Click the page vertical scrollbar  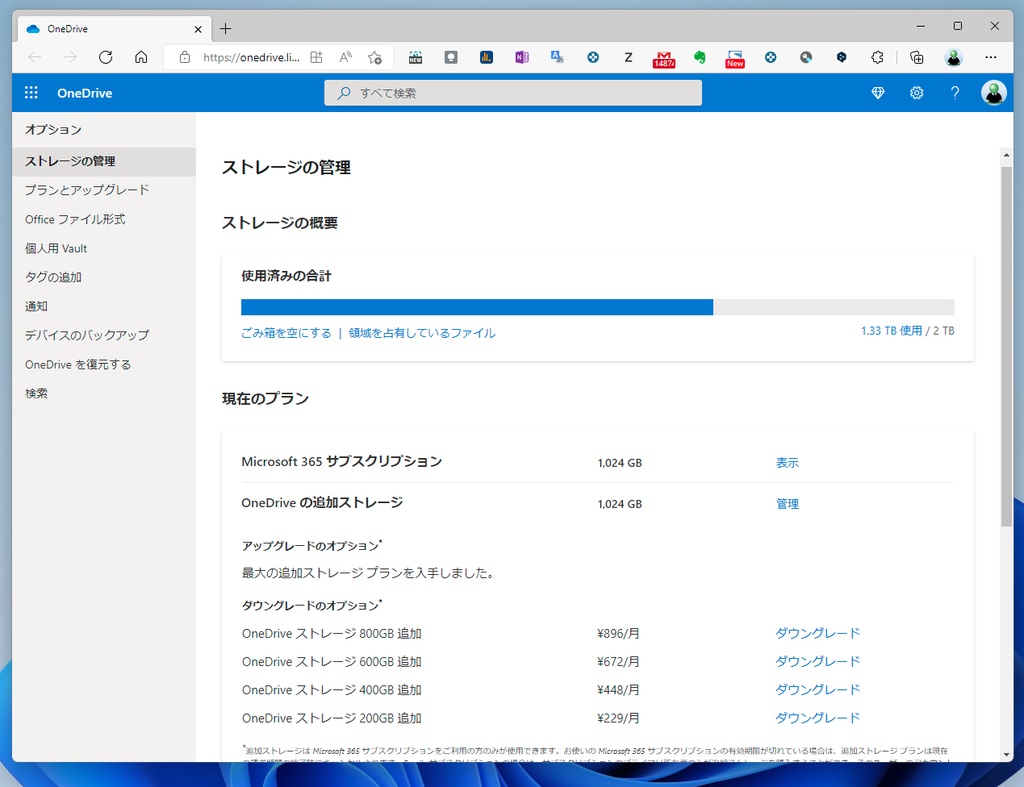[1006, 345]
